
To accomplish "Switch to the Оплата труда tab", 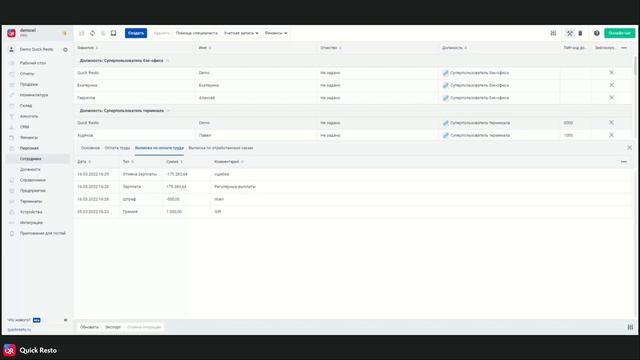I will click(x=117, y=148).
